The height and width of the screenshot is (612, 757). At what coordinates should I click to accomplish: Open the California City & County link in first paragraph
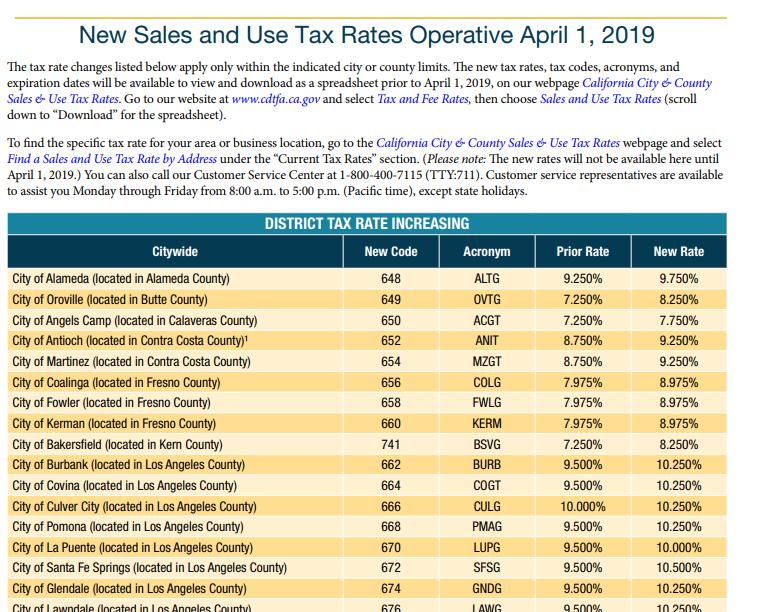coord(647,83)
